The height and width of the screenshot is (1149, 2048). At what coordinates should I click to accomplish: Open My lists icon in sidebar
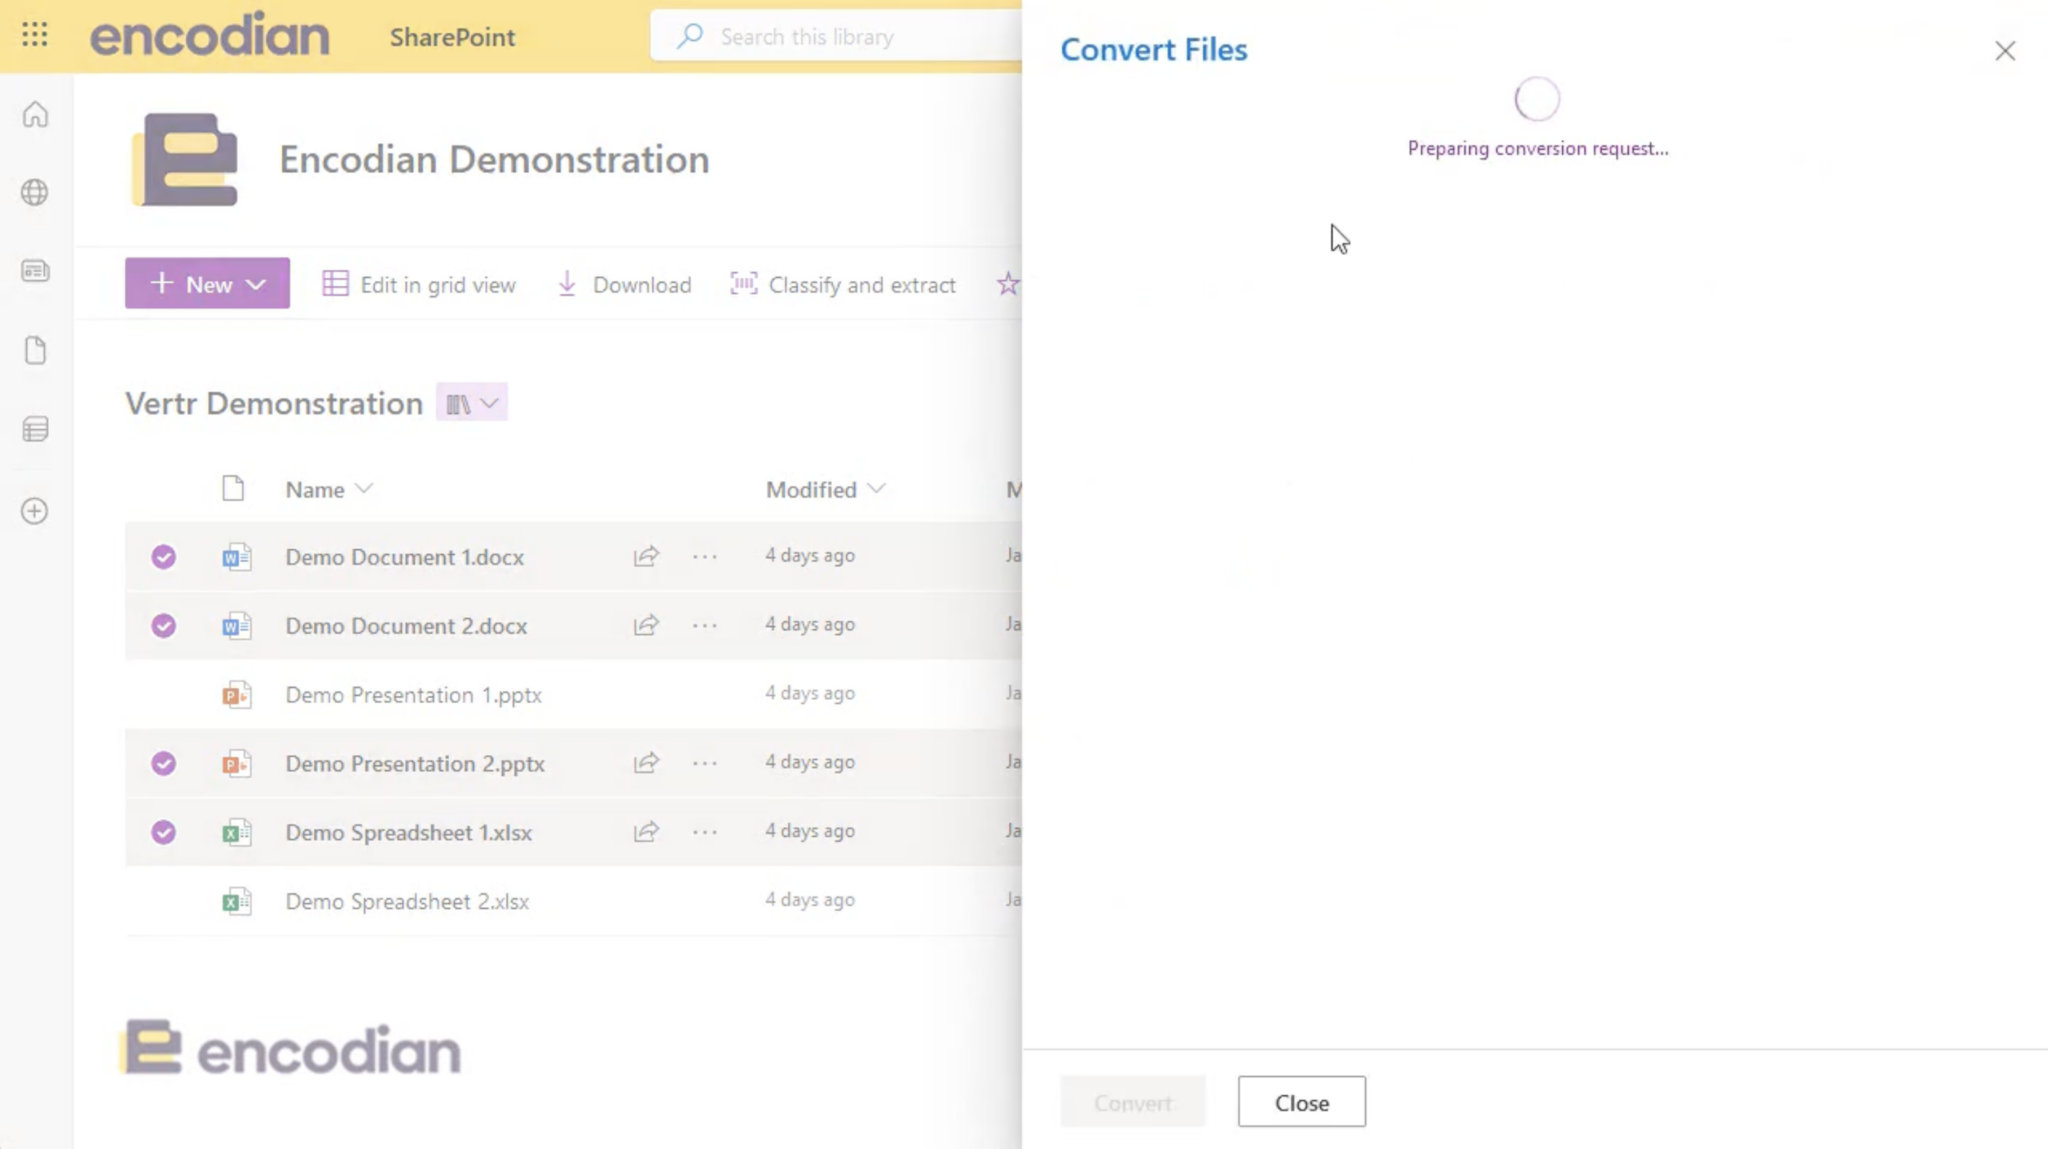36,429
